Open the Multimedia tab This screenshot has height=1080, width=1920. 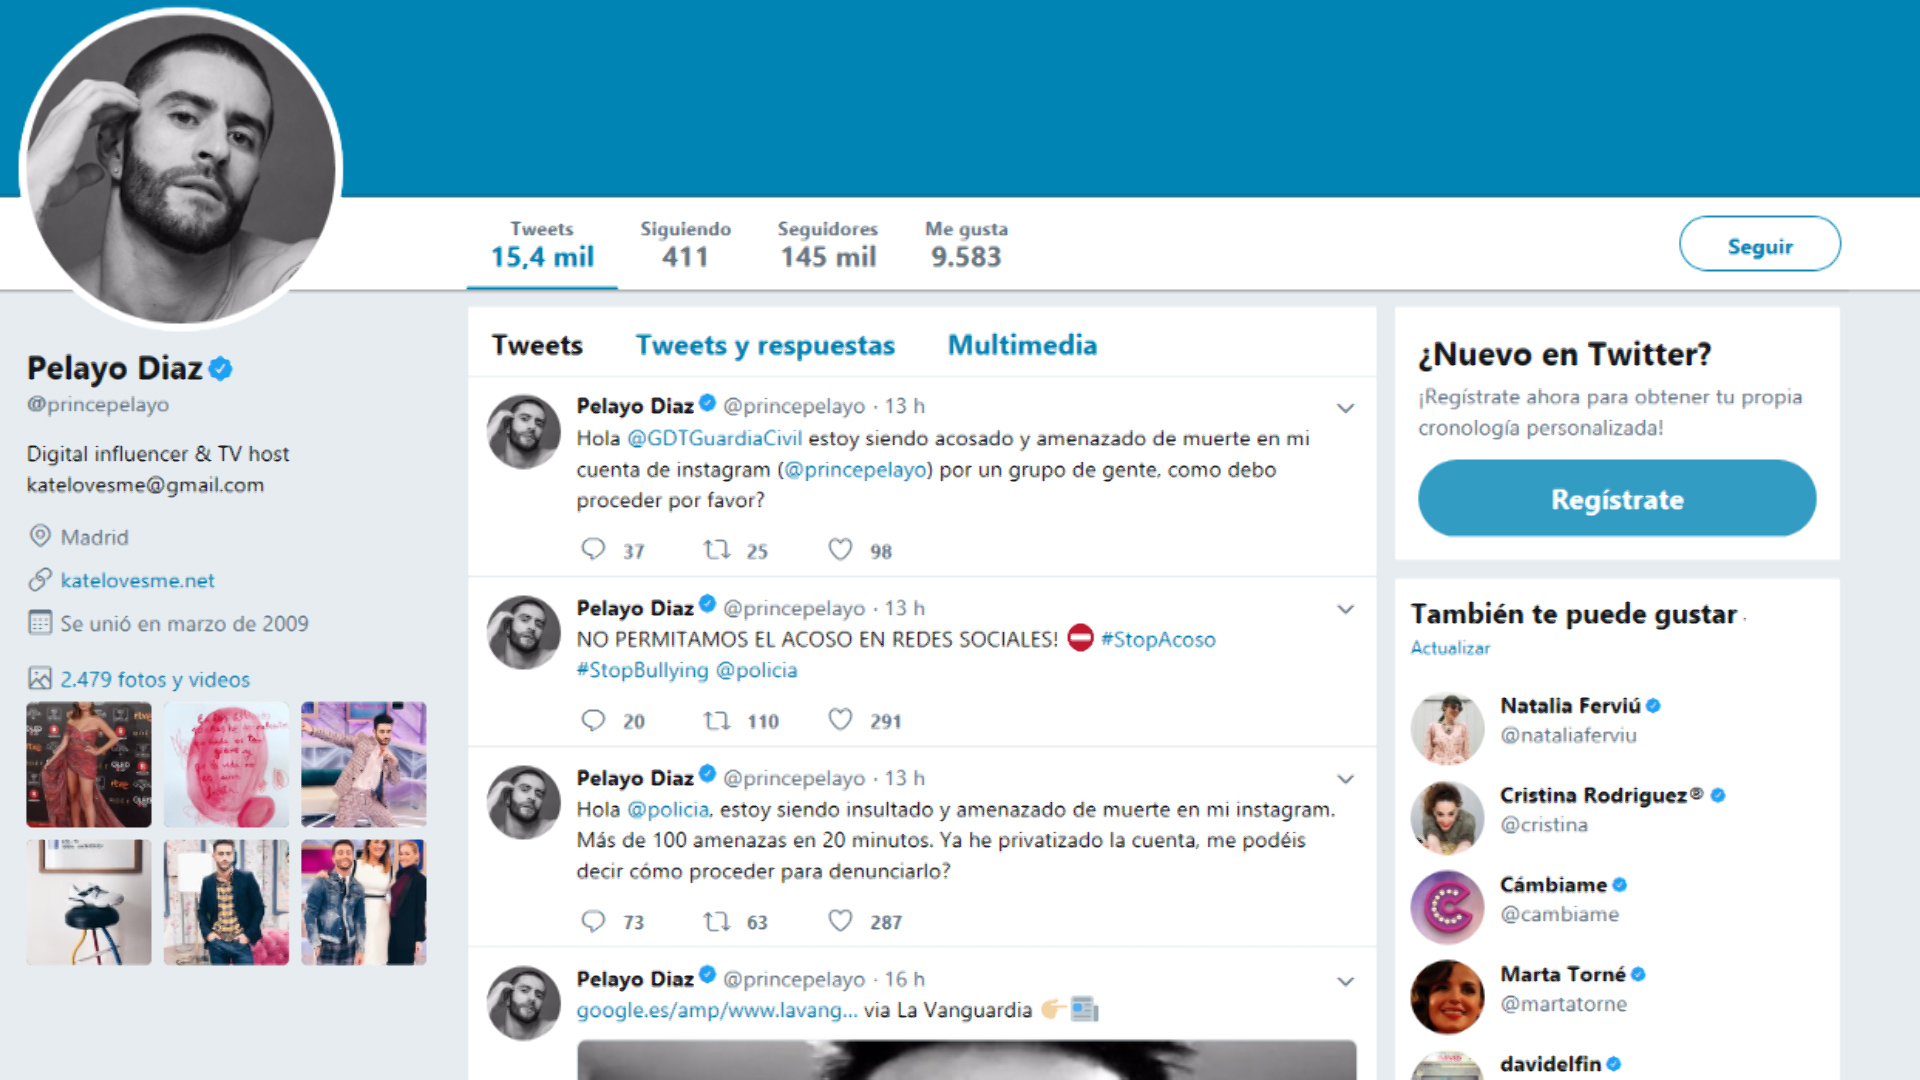point(1022,345)
